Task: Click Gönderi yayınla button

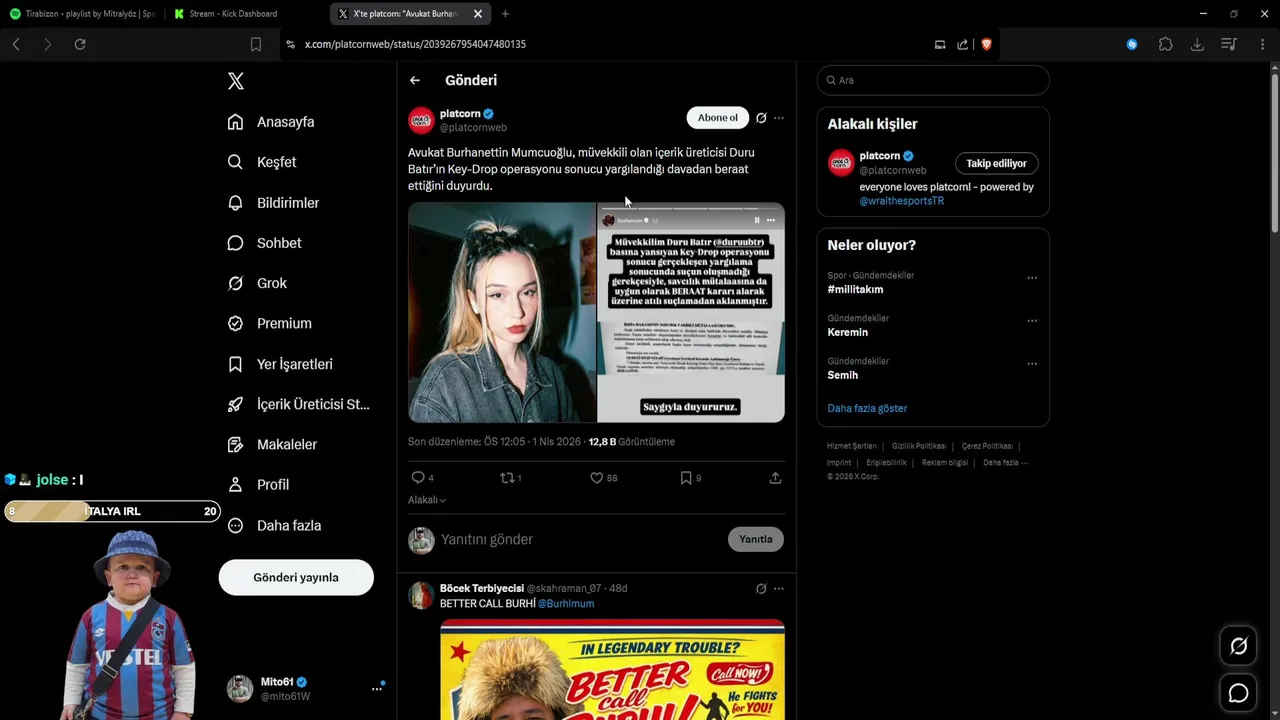Action: click(x=296, y=577)
